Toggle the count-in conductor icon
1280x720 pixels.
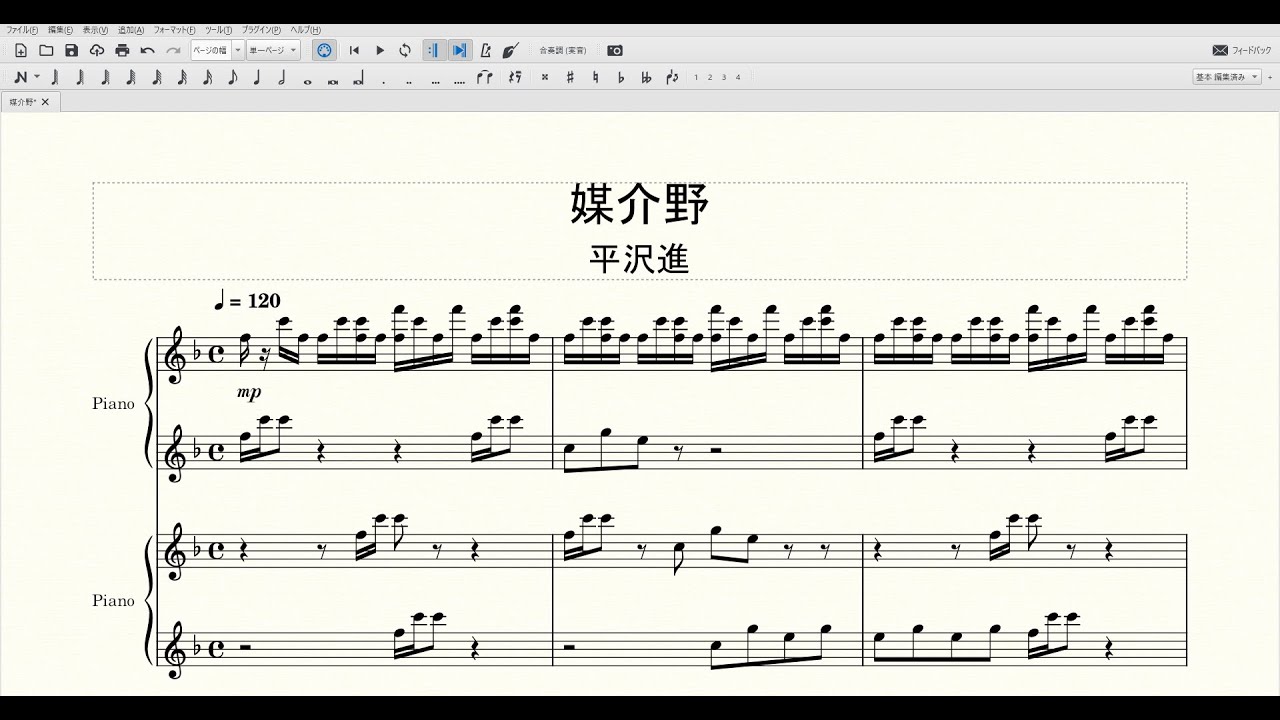point(511,50)
